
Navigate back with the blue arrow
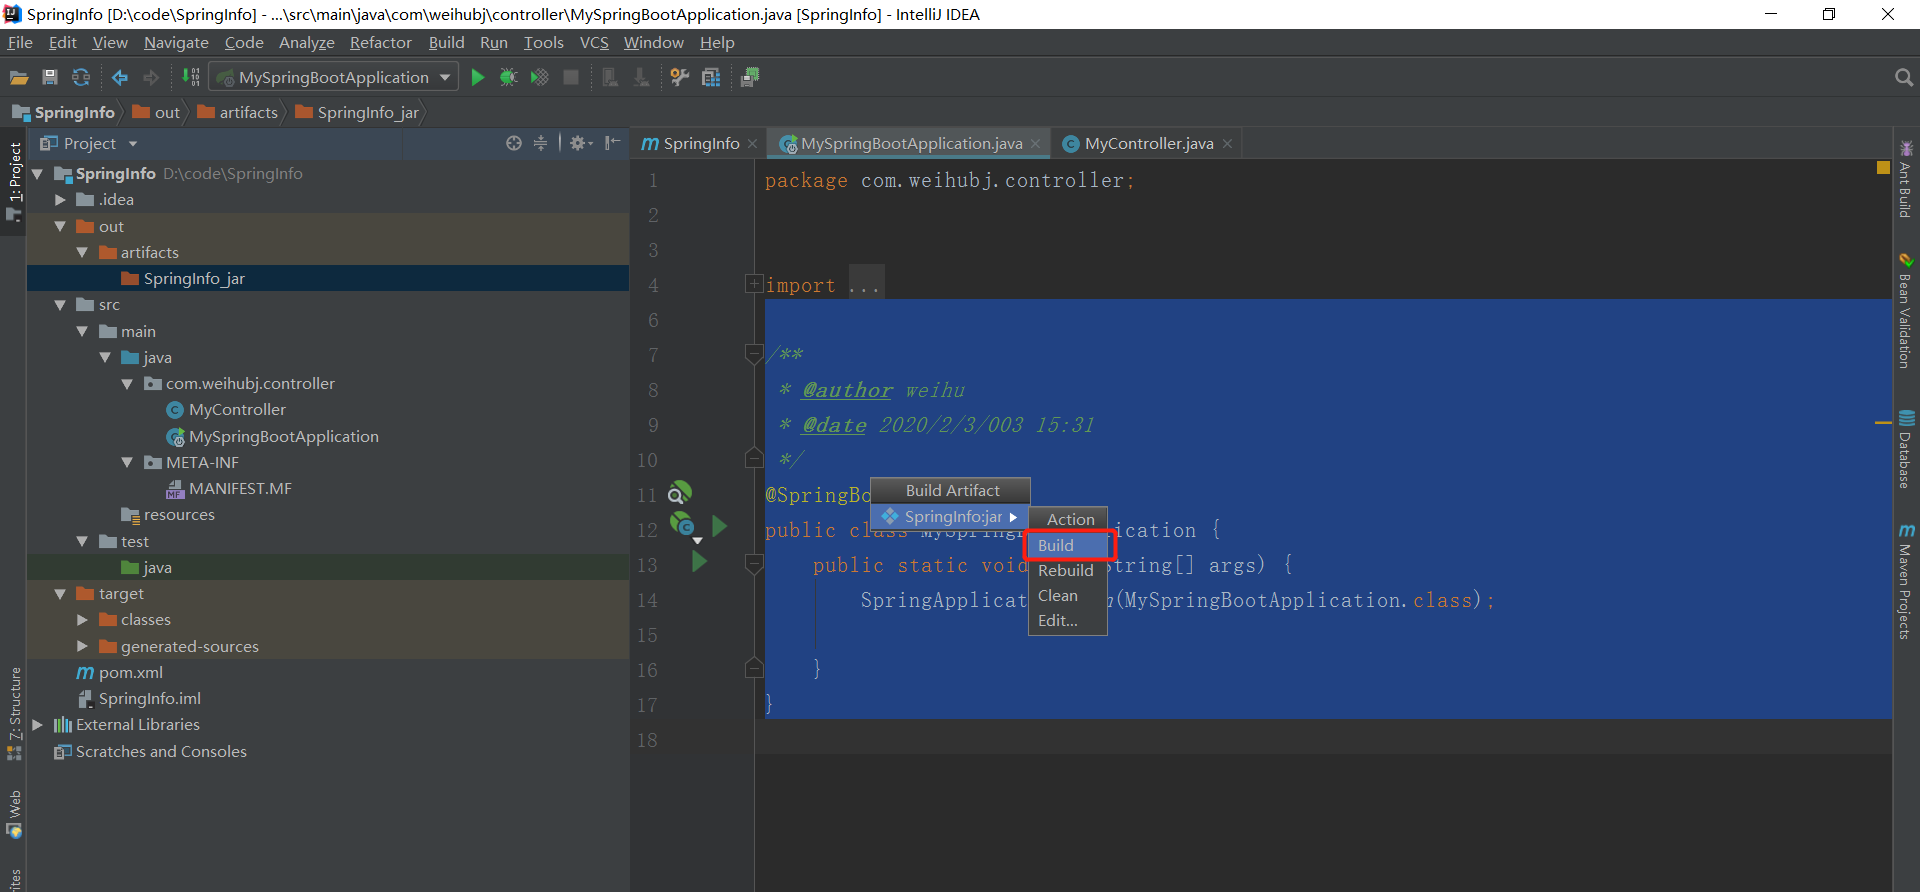coord(120,78)
